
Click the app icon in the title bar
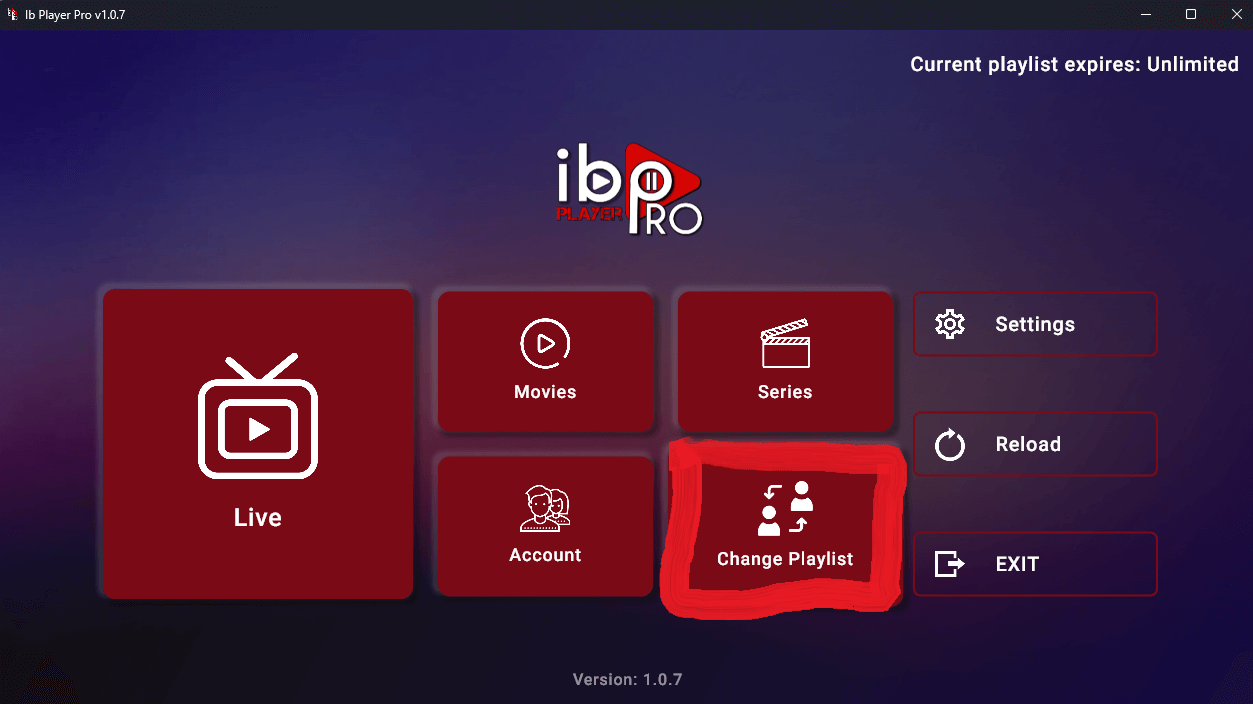(x=14, y=15)
